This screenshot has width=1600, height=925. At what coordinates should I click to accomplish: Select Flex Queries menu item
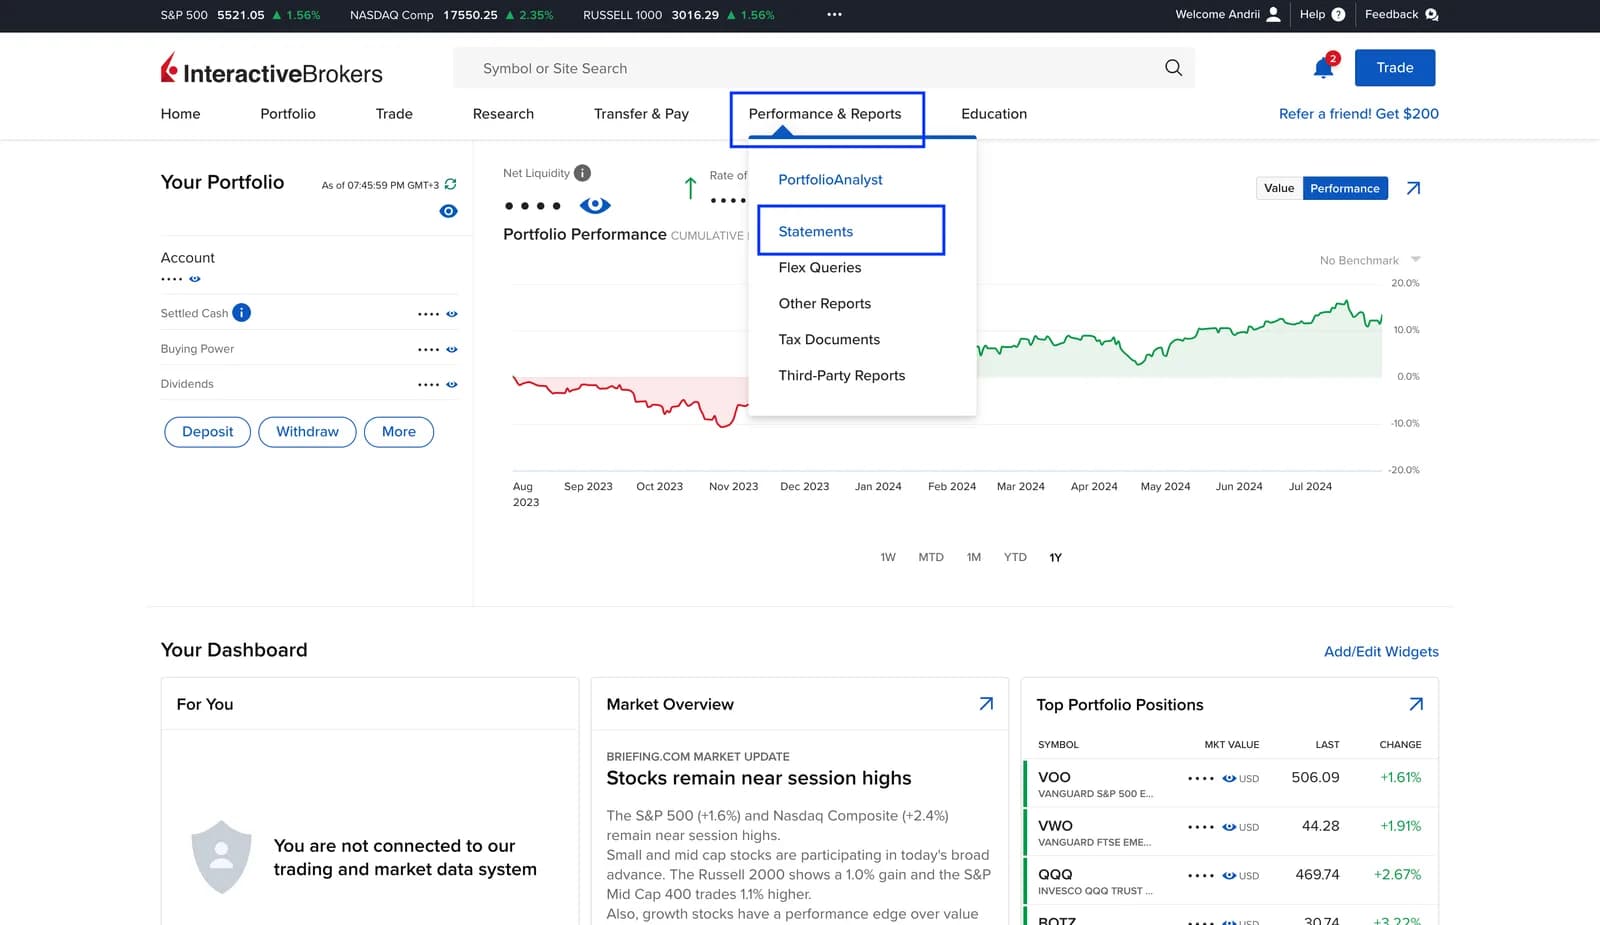820,267
